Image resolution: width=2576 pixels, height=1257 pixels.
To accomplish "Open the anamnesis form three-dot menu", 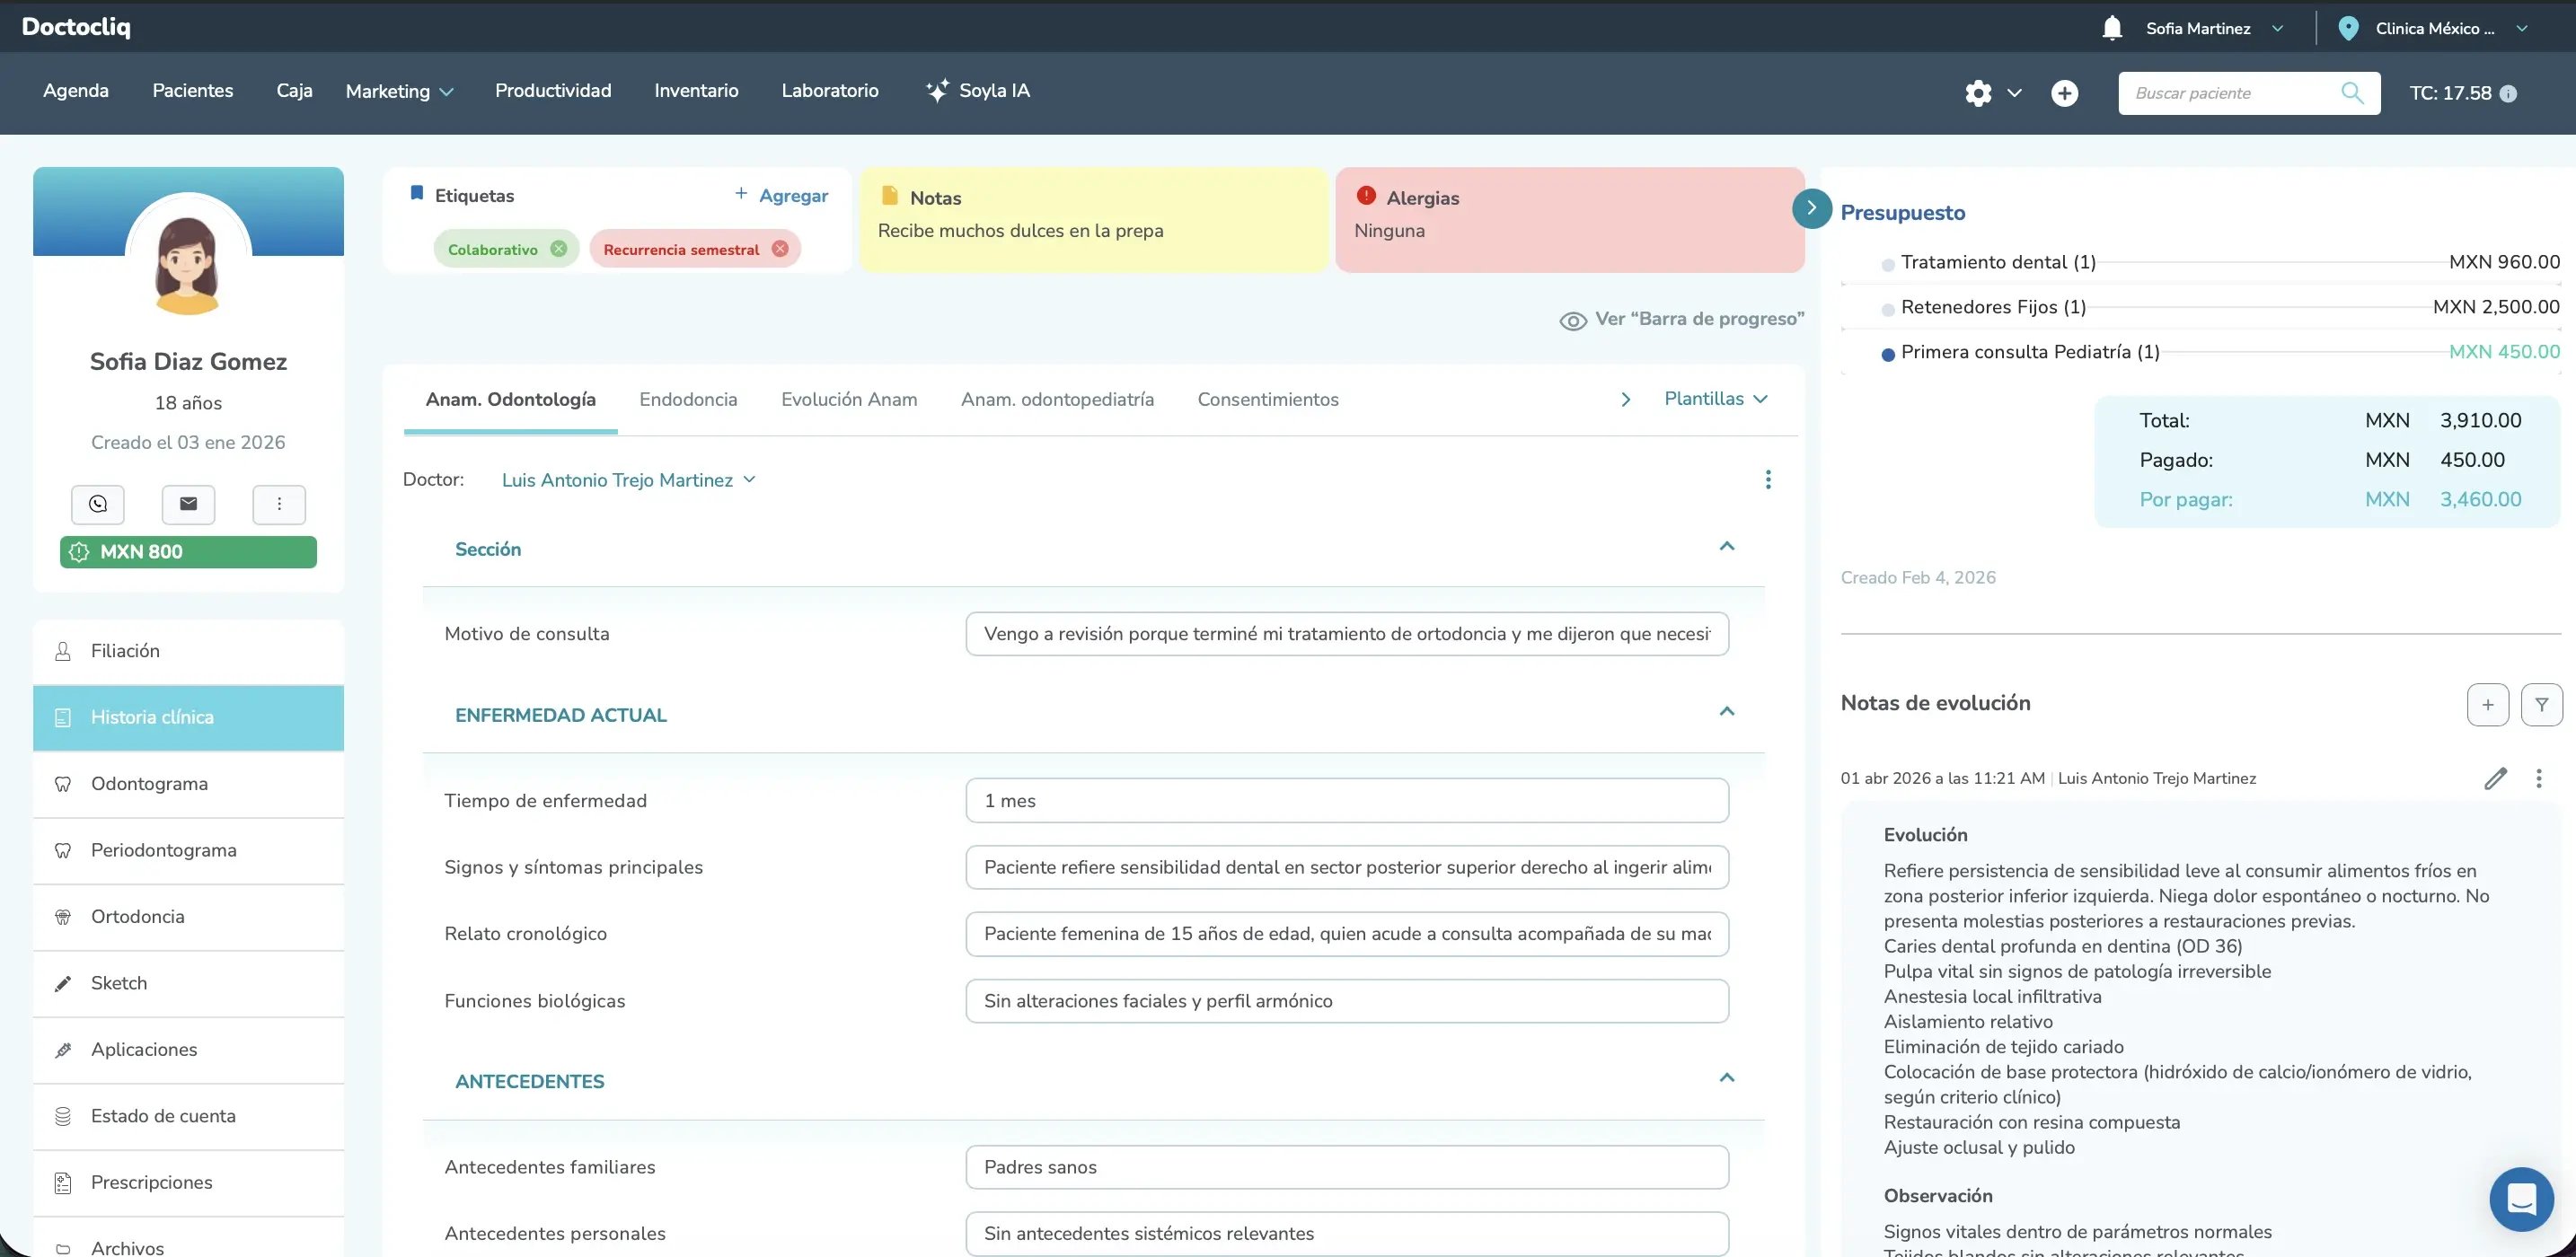I will point(1768,480).
